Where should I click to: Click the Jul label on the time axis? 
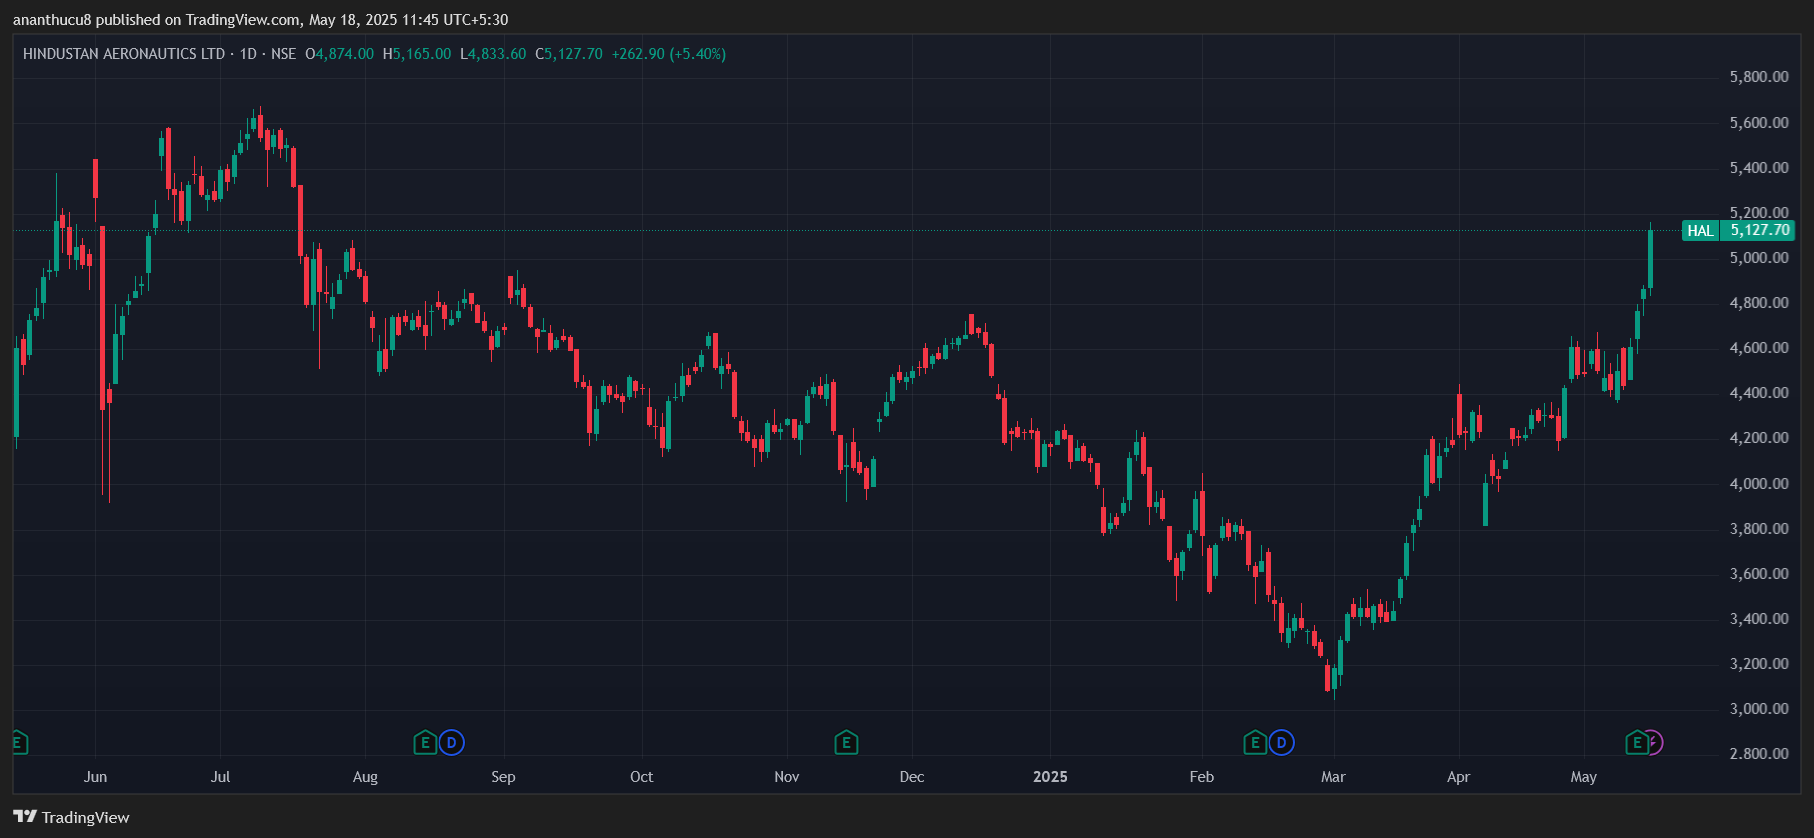tap(220, 777)
